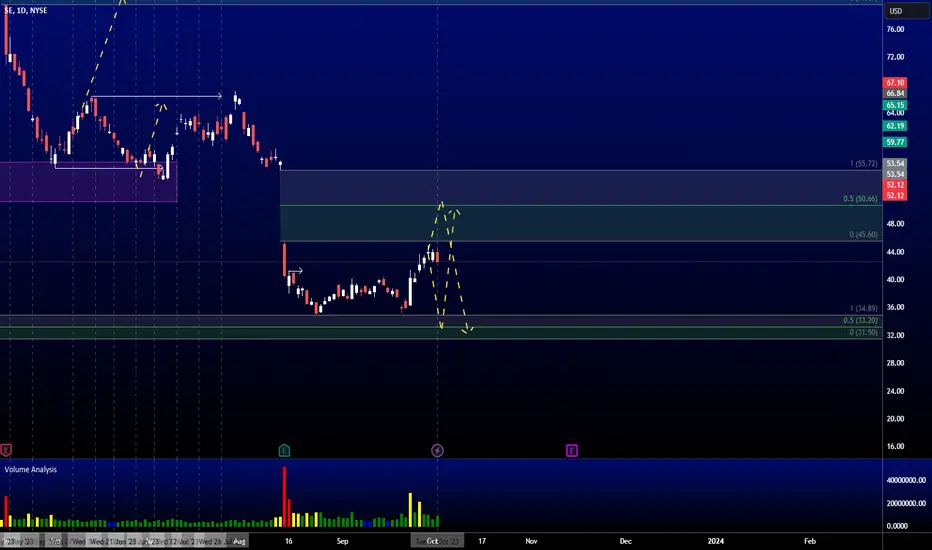Click the highlighted Oct '23 date label

(x=437, y=541)
